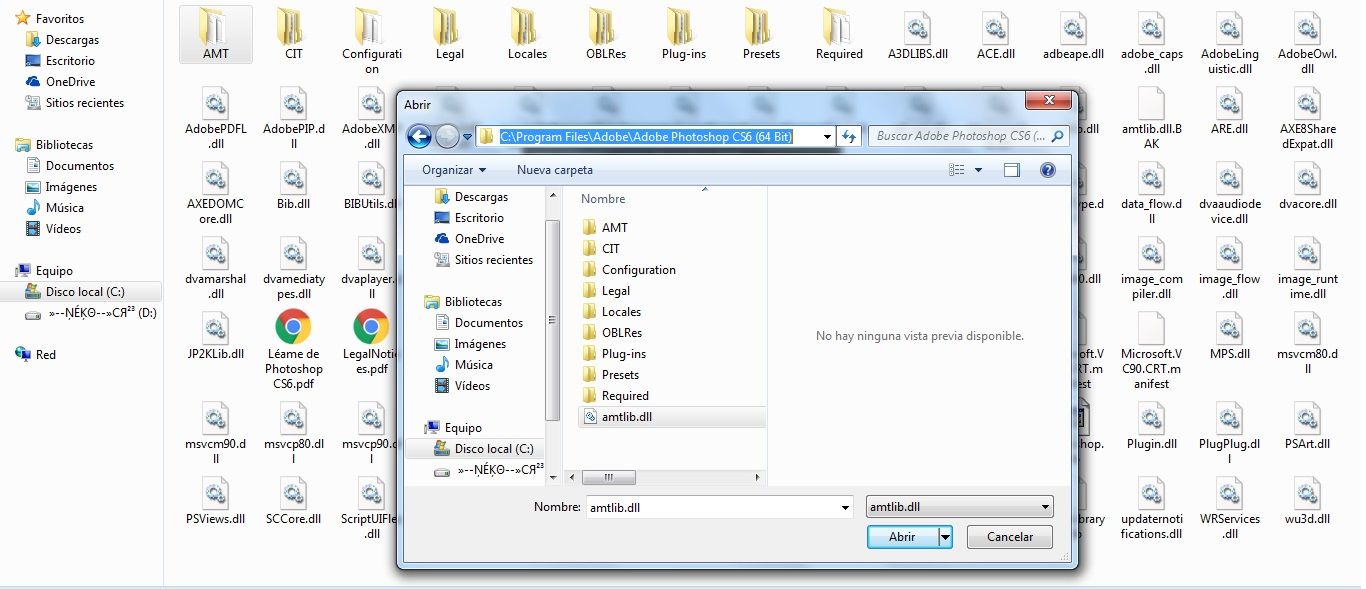Select the image_compiler.dll file icon

point(1151,252)
